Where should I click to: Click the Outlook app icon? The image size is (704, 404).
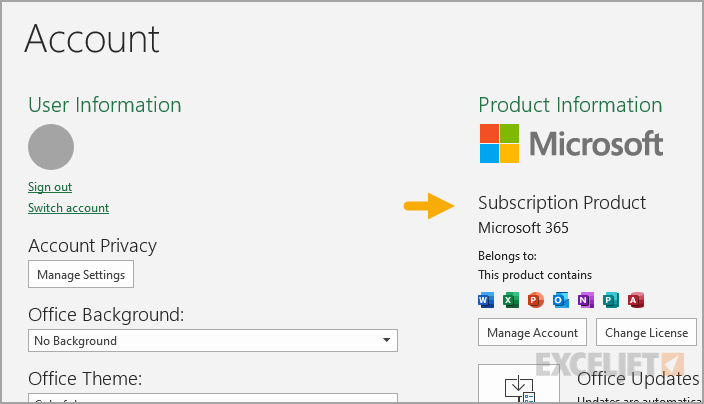[x=561, y=300]
